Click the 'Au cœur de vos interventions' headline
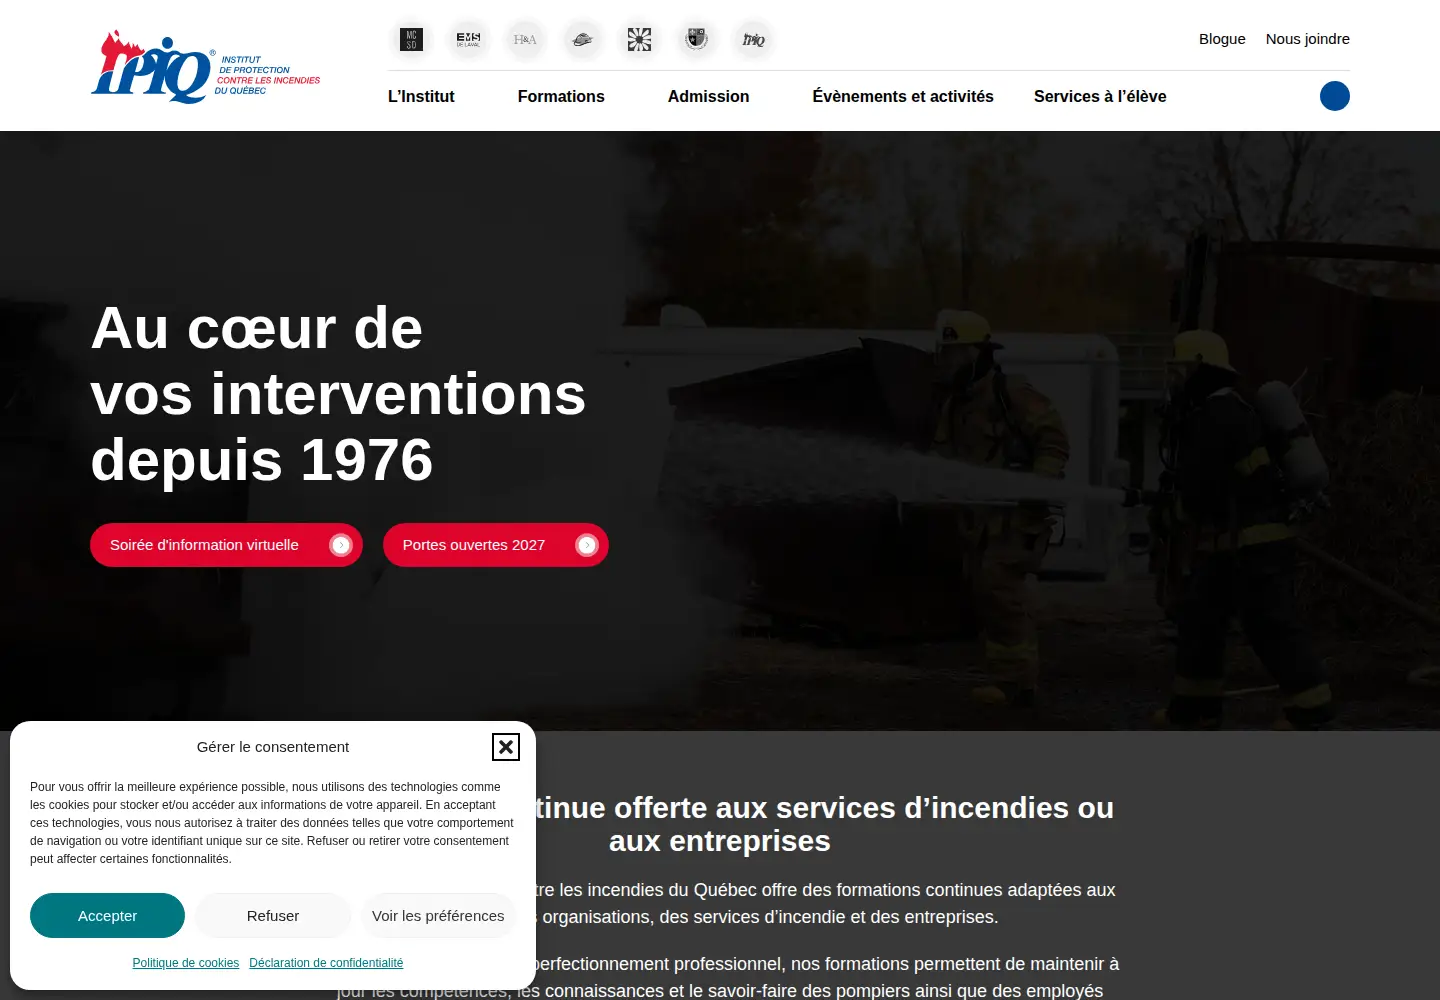 (x=338, y=394)
